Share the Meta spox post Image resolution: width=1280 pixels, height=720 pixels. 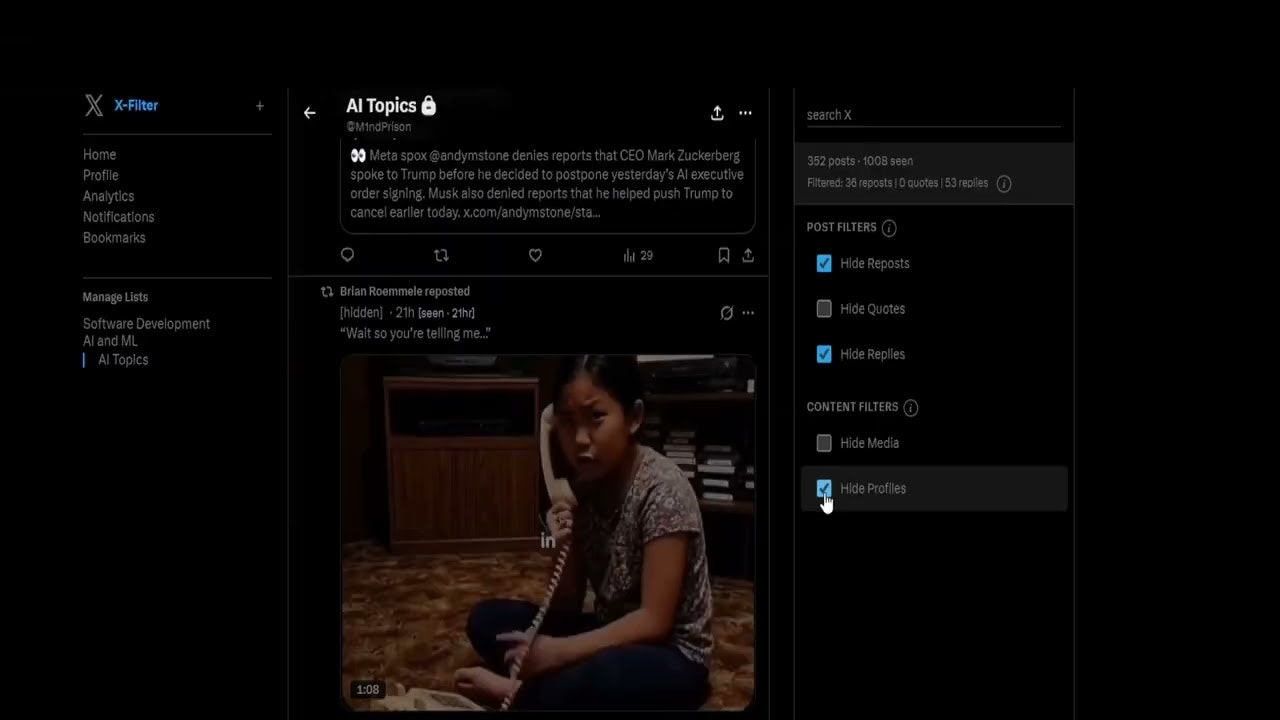748,256
